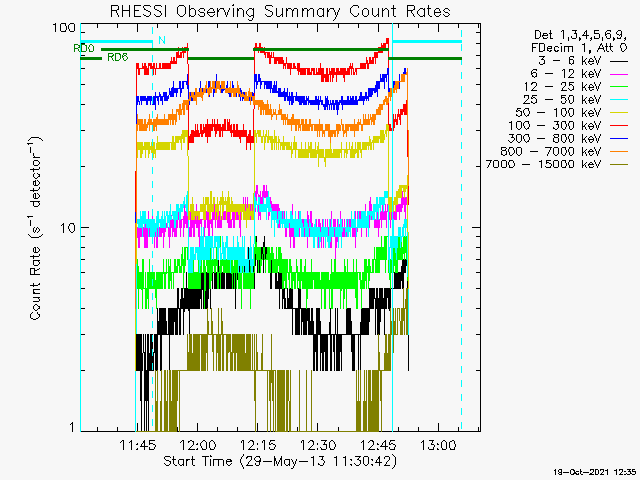The height and width of the screenshot is (480, 640).
Task: Click the cyan line swatch for 25 - 50 keV
Action: (619, 100)
